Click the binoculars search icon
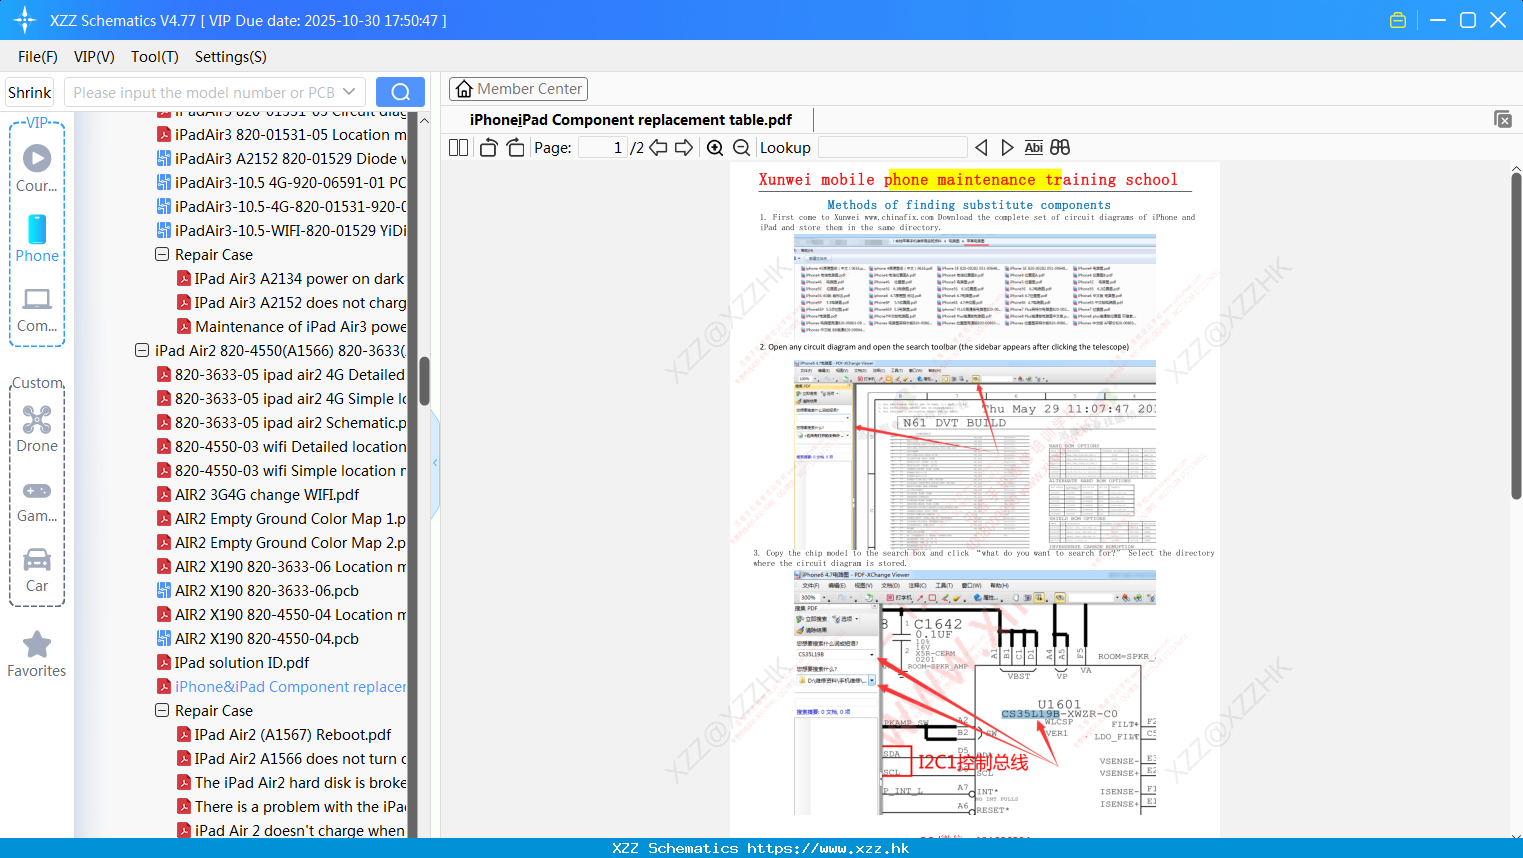Viewport: 1523px width, 858px height. point(1060,148)
